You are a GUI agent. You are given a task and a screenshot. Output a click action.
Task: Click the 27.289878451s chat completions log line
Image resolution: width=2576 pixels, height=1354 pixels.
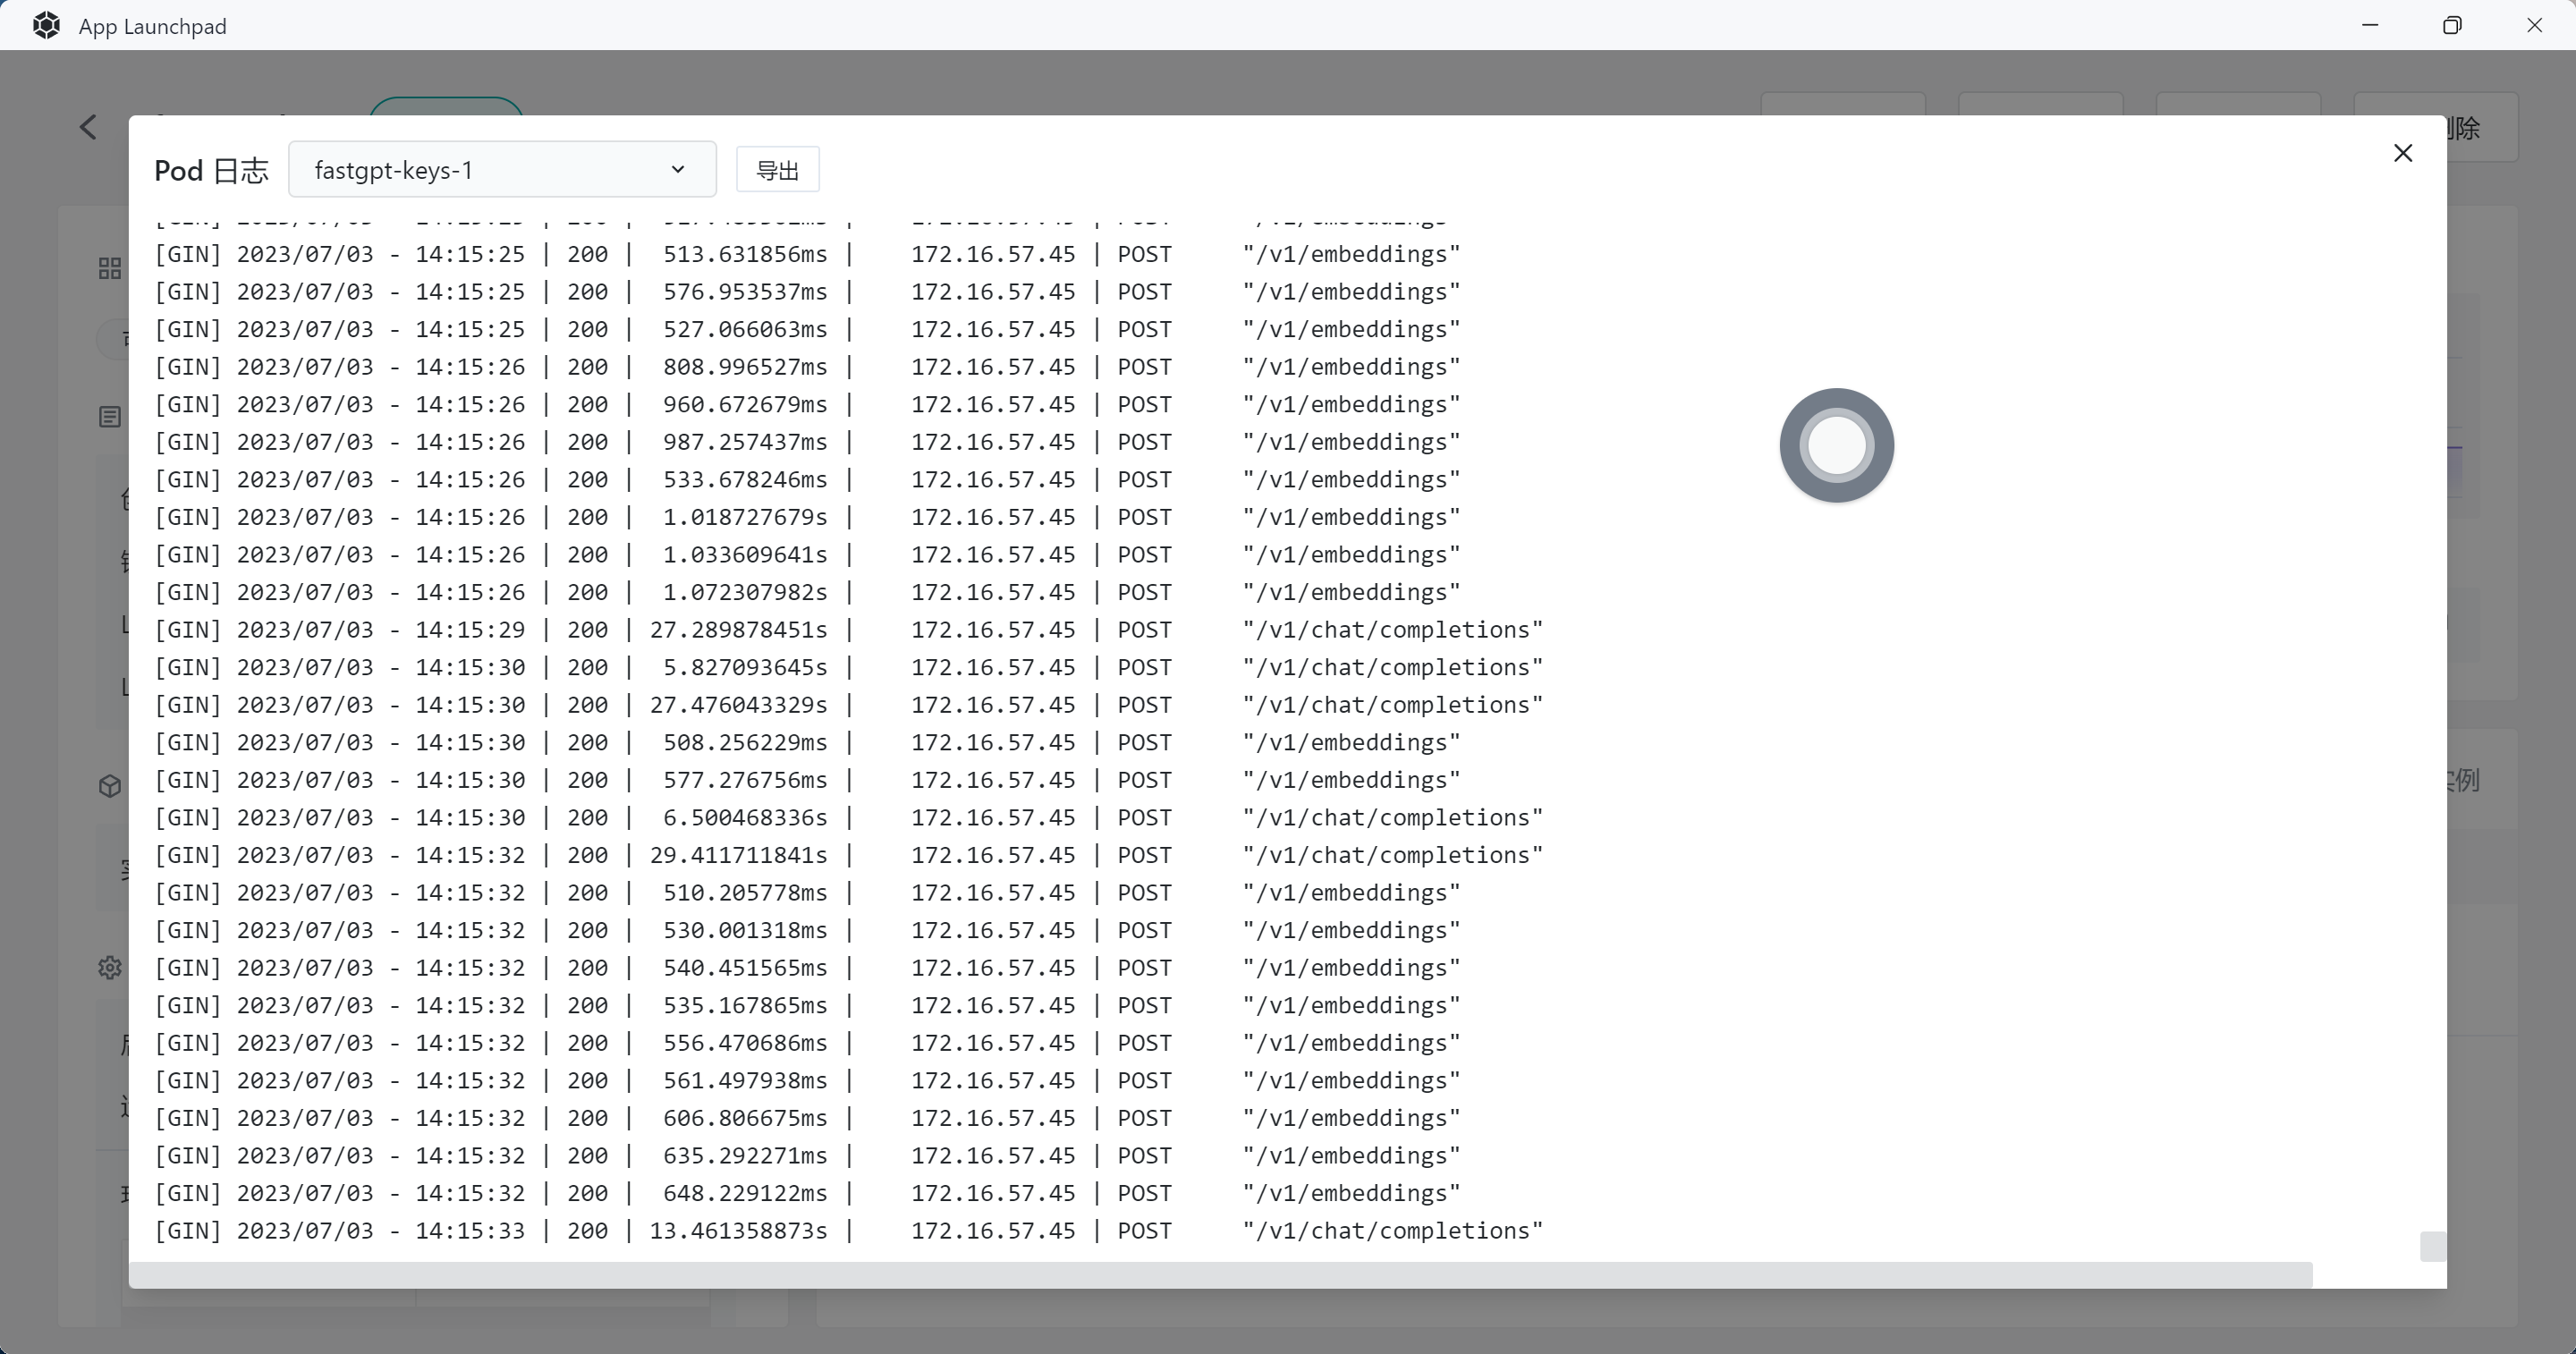point(848,630)
